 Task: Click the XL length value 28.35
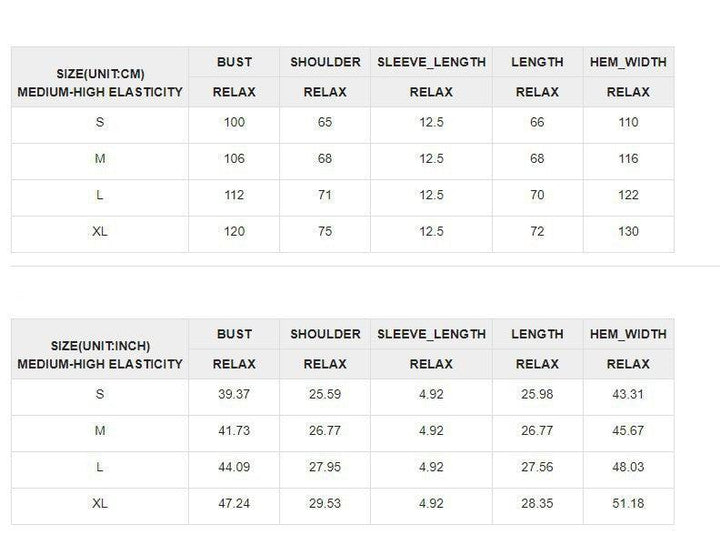(537, 503)
